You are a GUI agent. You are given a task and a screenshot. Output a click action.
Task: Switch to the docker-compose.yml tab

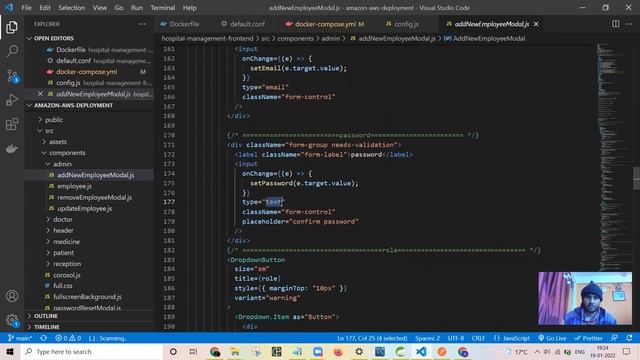pyautogui.click(x=325, y=24)
